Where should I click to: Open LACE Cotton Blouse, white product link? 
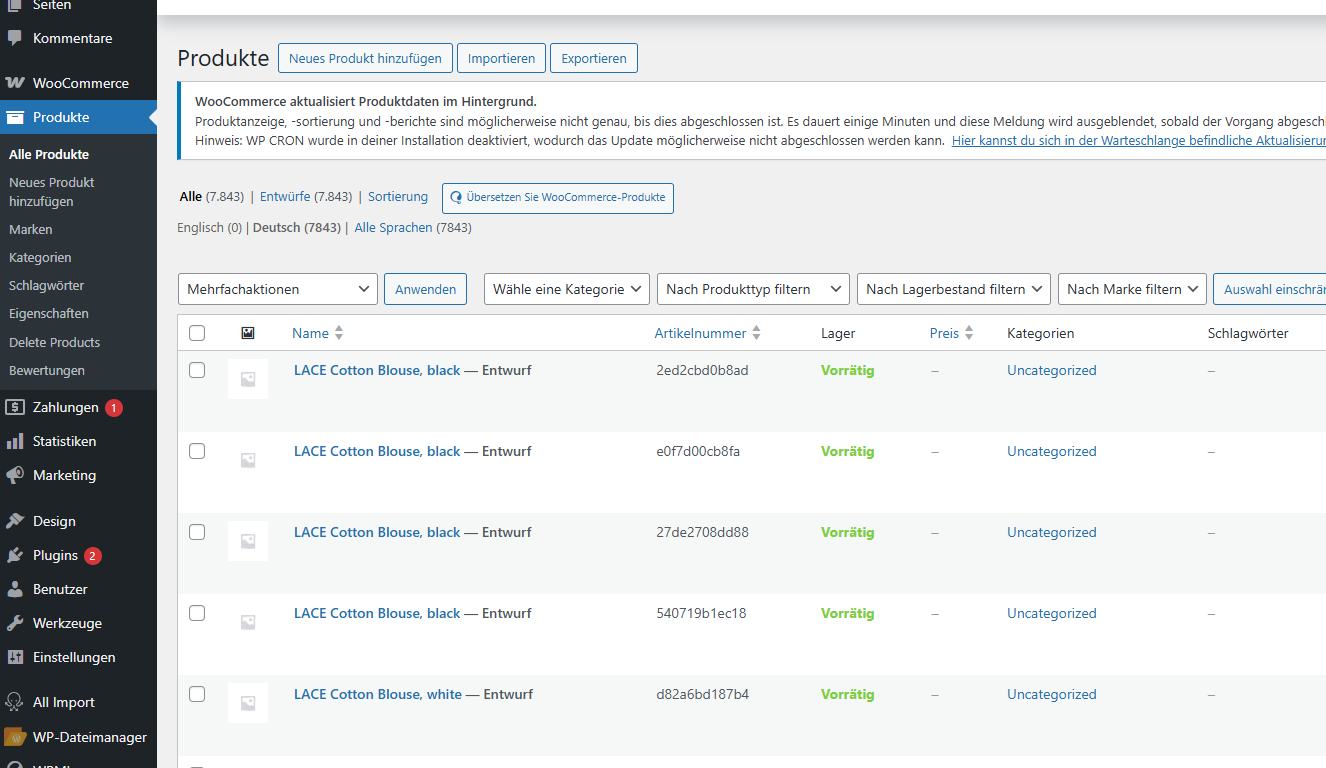pos(378,694)
